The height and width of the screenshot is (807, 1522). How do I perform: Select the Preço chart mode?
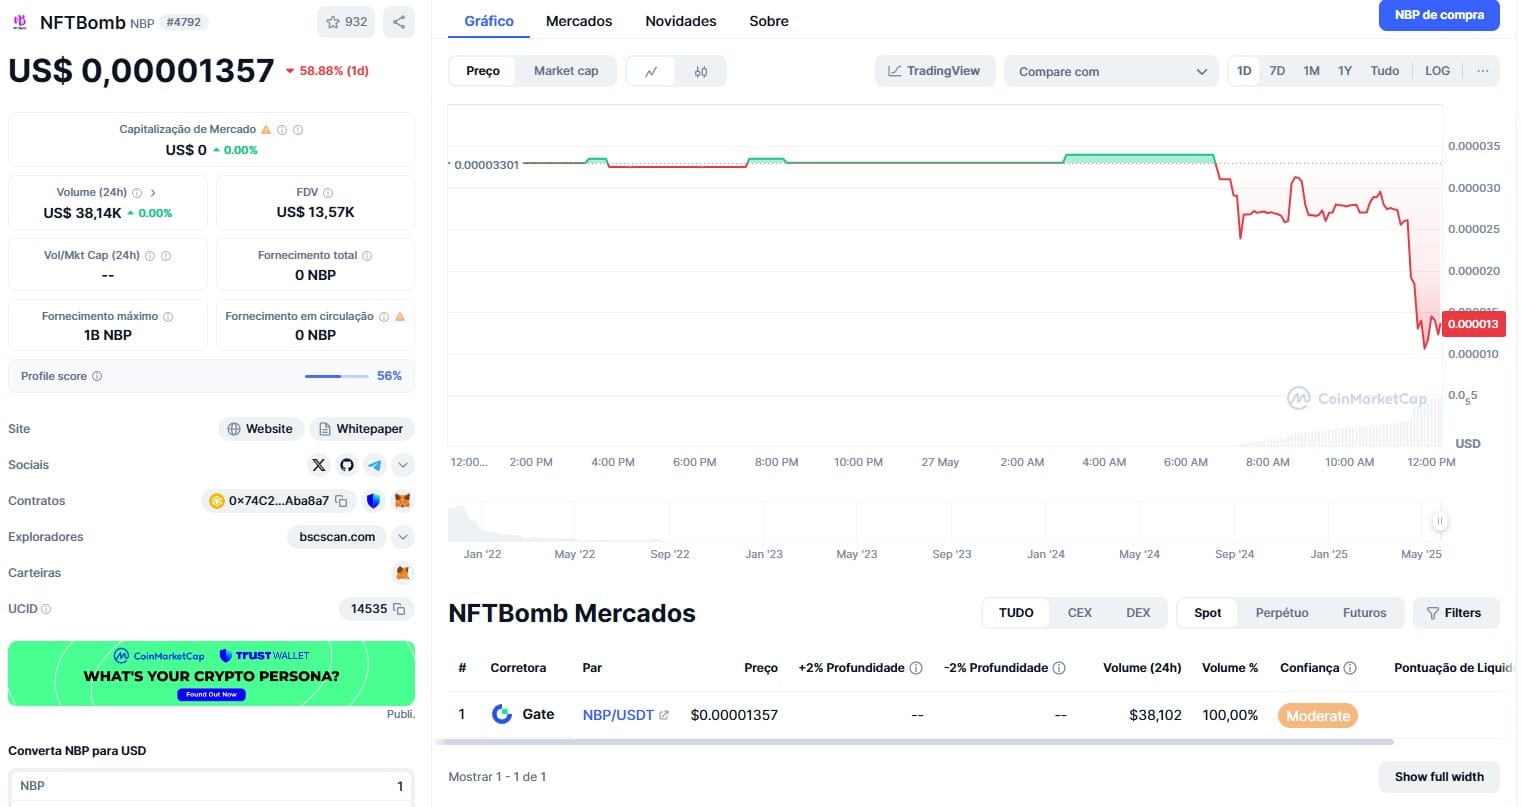click(x=483, y=71)
